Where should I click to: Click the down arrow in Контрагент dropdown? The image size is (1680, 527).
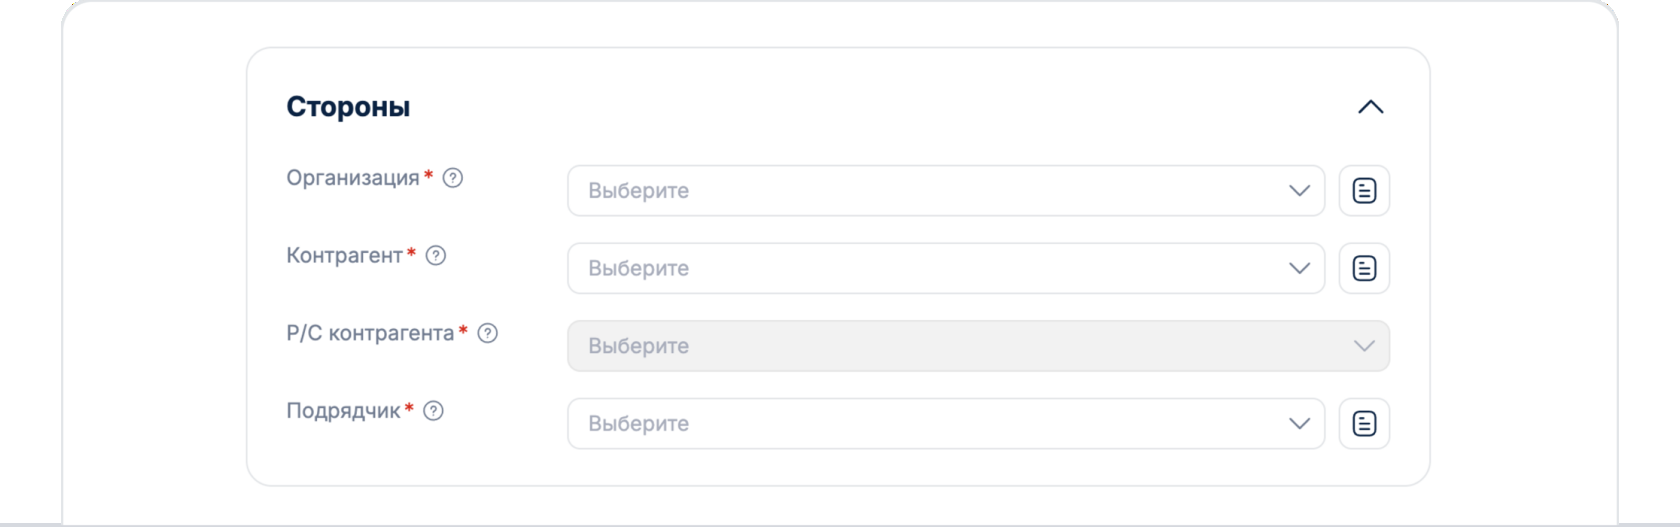(x=1299, y=269)
